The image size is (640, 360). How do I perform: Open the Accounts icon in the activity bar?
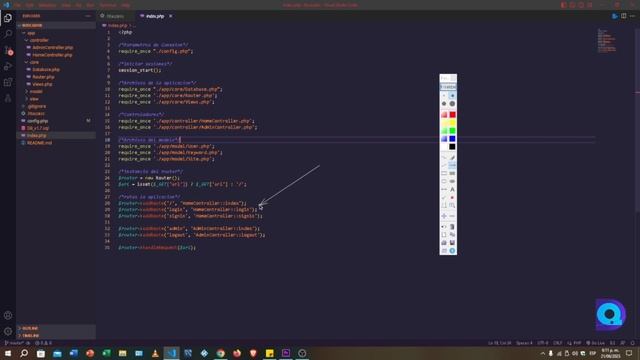click(8, 315)
